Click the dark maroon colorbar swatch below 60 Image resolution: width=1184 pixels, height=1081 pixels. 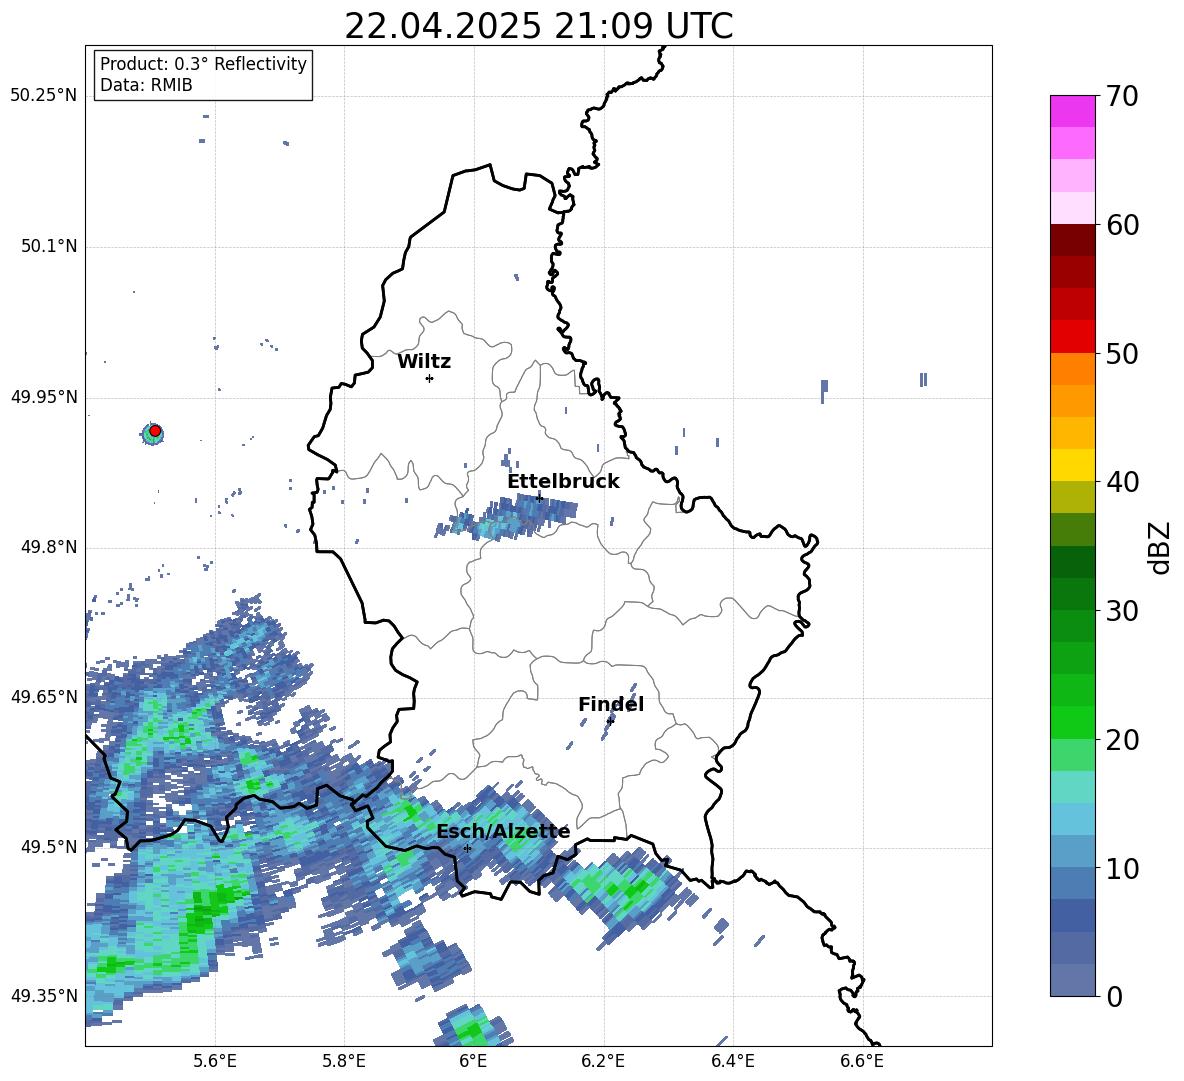coord(1072,240)
